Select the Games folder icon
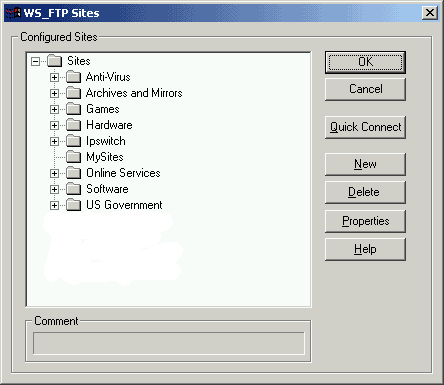This screenshot has width=444, height=385. (73, 109)
